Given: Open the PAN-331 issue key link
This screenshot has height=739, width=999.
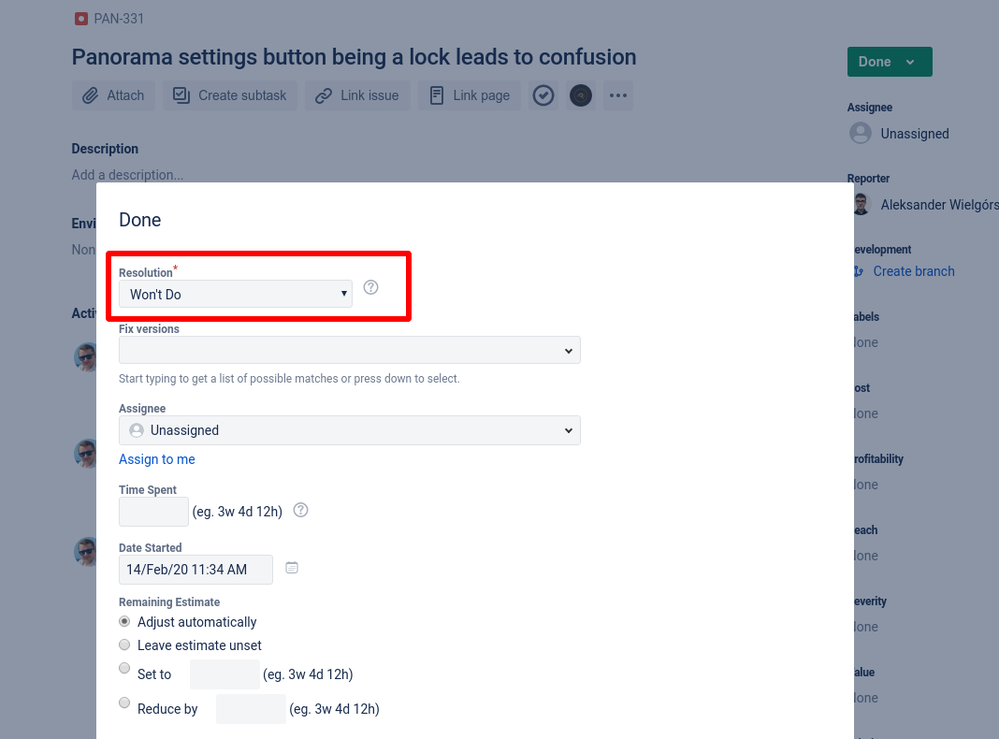Looking at the screenshot, I should (119, 19).
